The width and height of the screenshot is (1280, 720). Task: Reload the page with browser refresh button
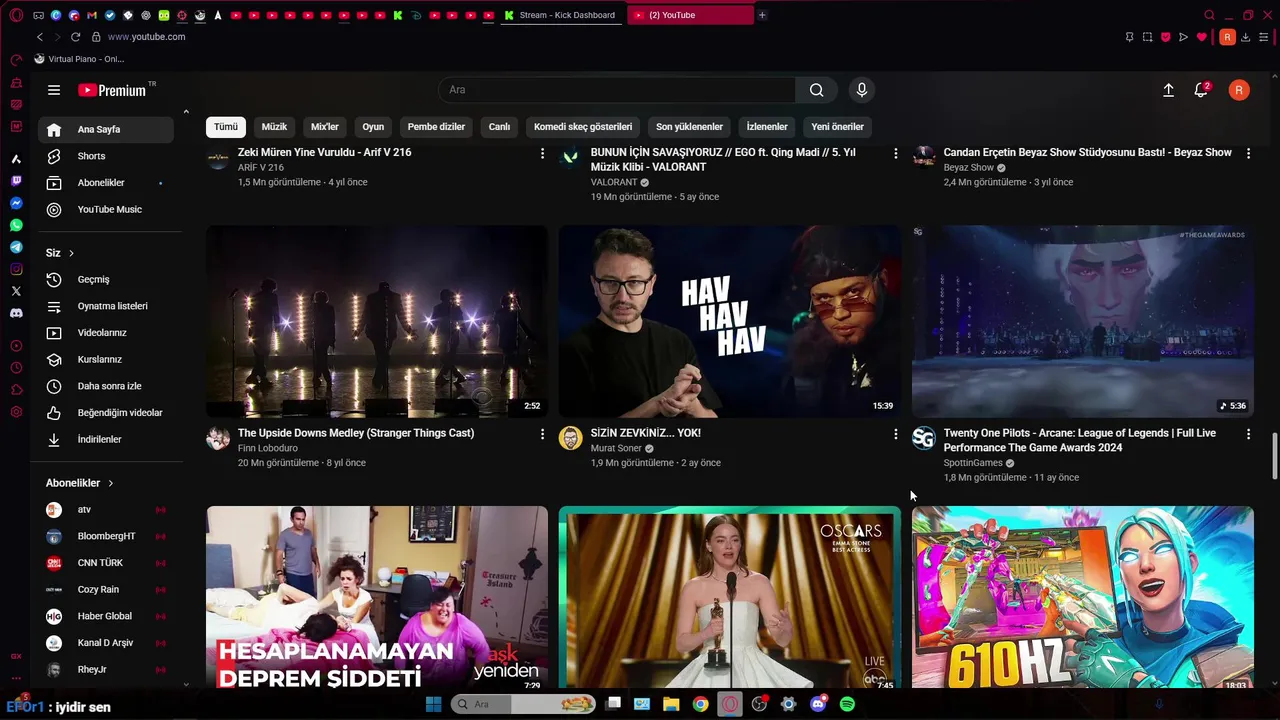(75, 37)
